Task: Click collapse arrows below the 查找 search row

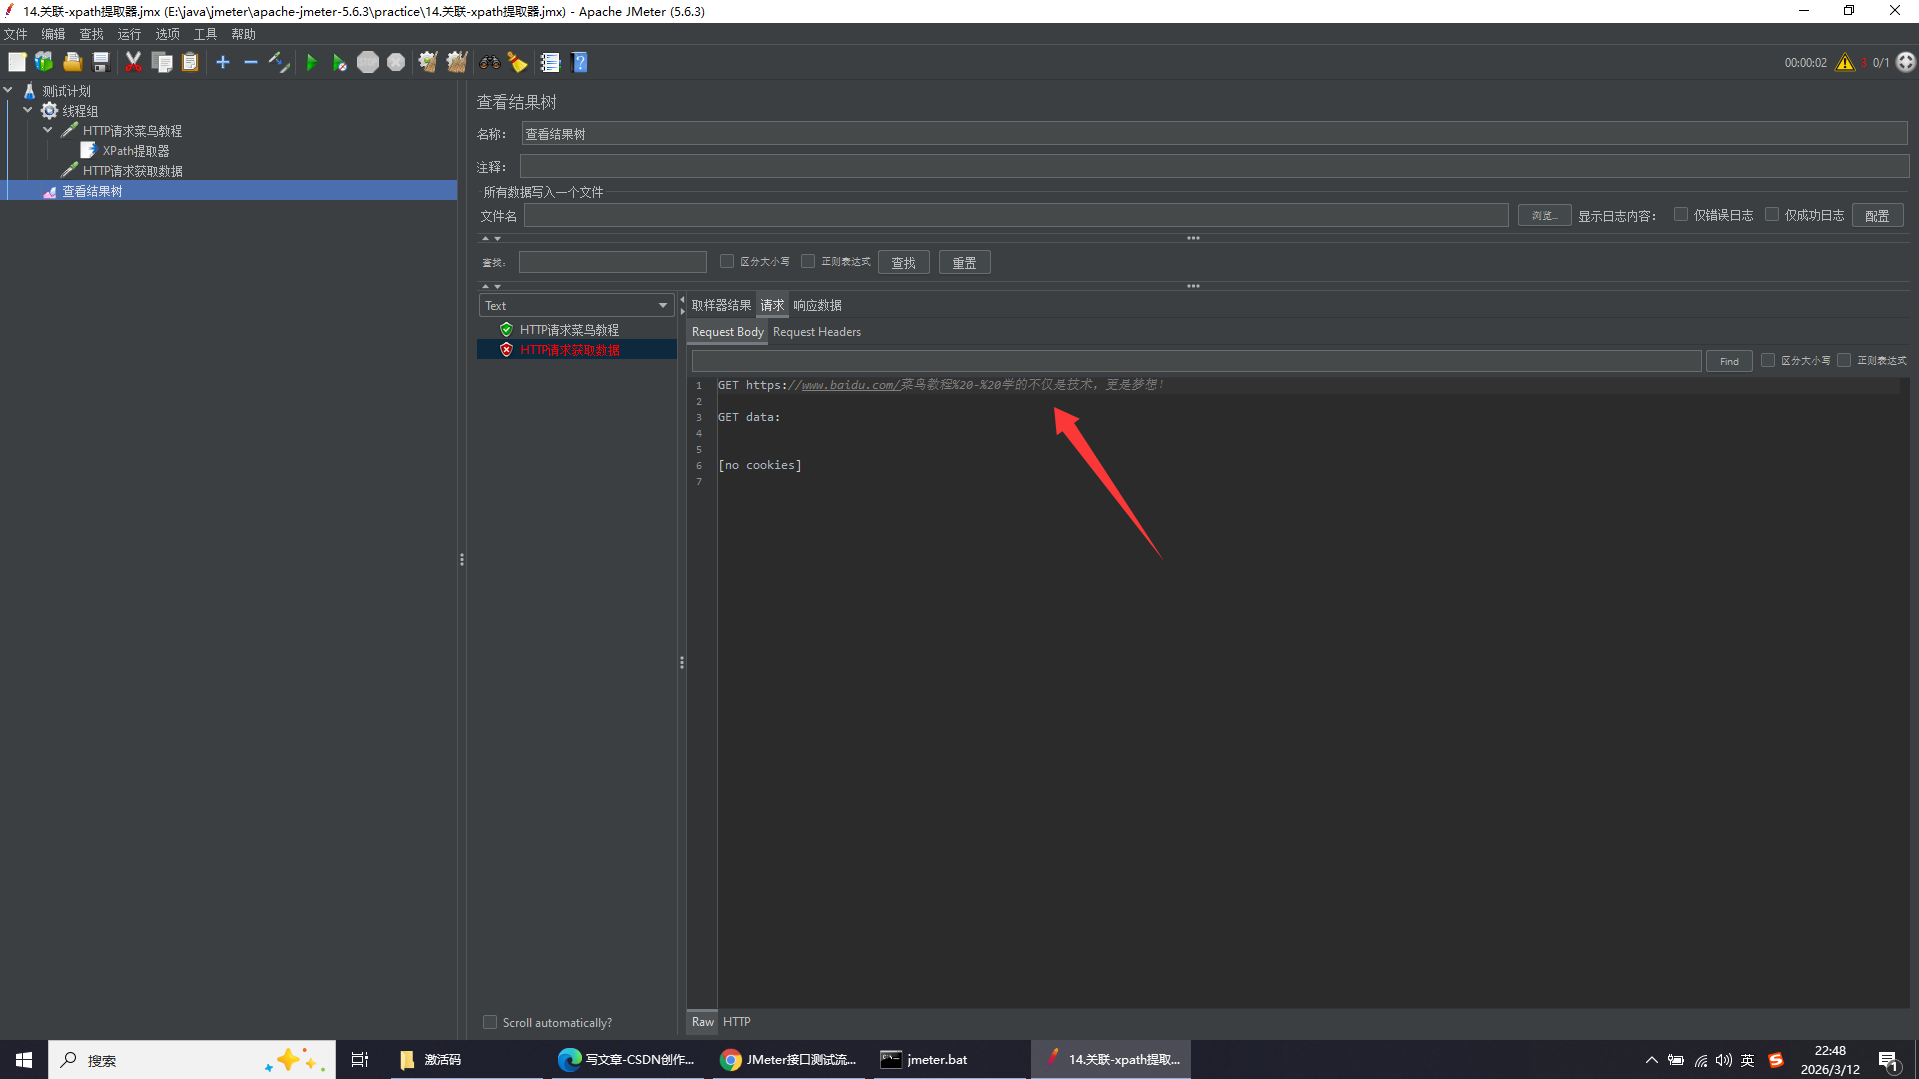Action: [491, 286]
